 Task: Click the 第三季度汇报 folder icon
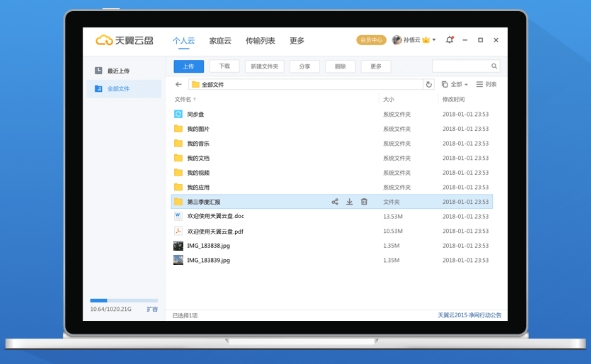(x=178, y=202)
